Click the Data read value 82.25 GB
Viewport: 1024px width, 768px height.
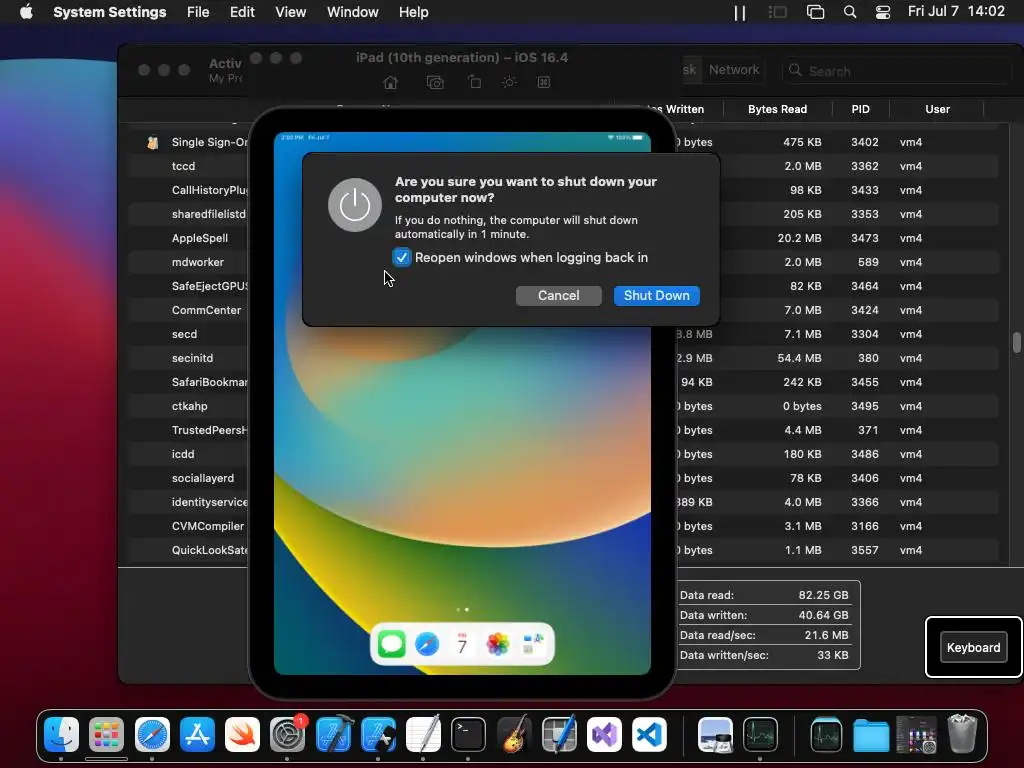coord(823,595)
